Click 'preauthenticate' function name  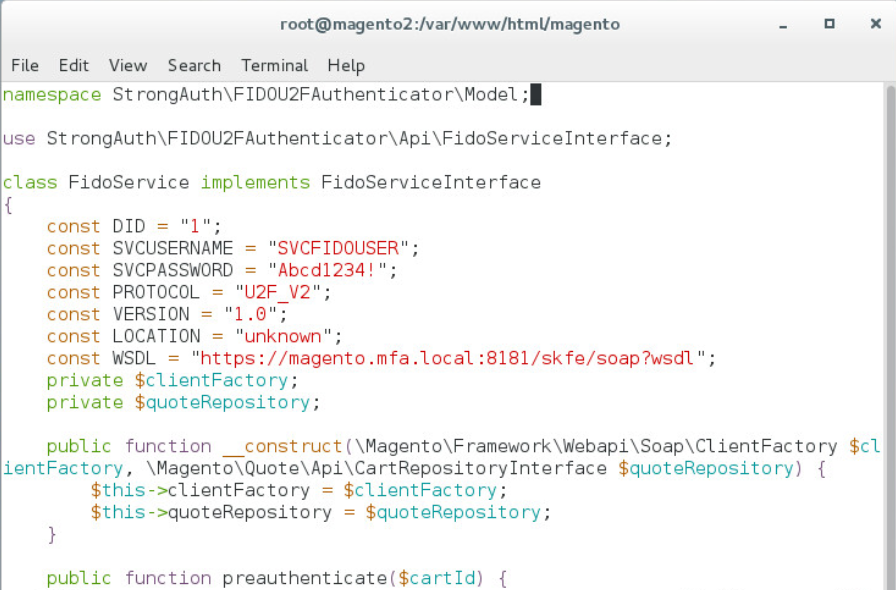coord(305,578)
